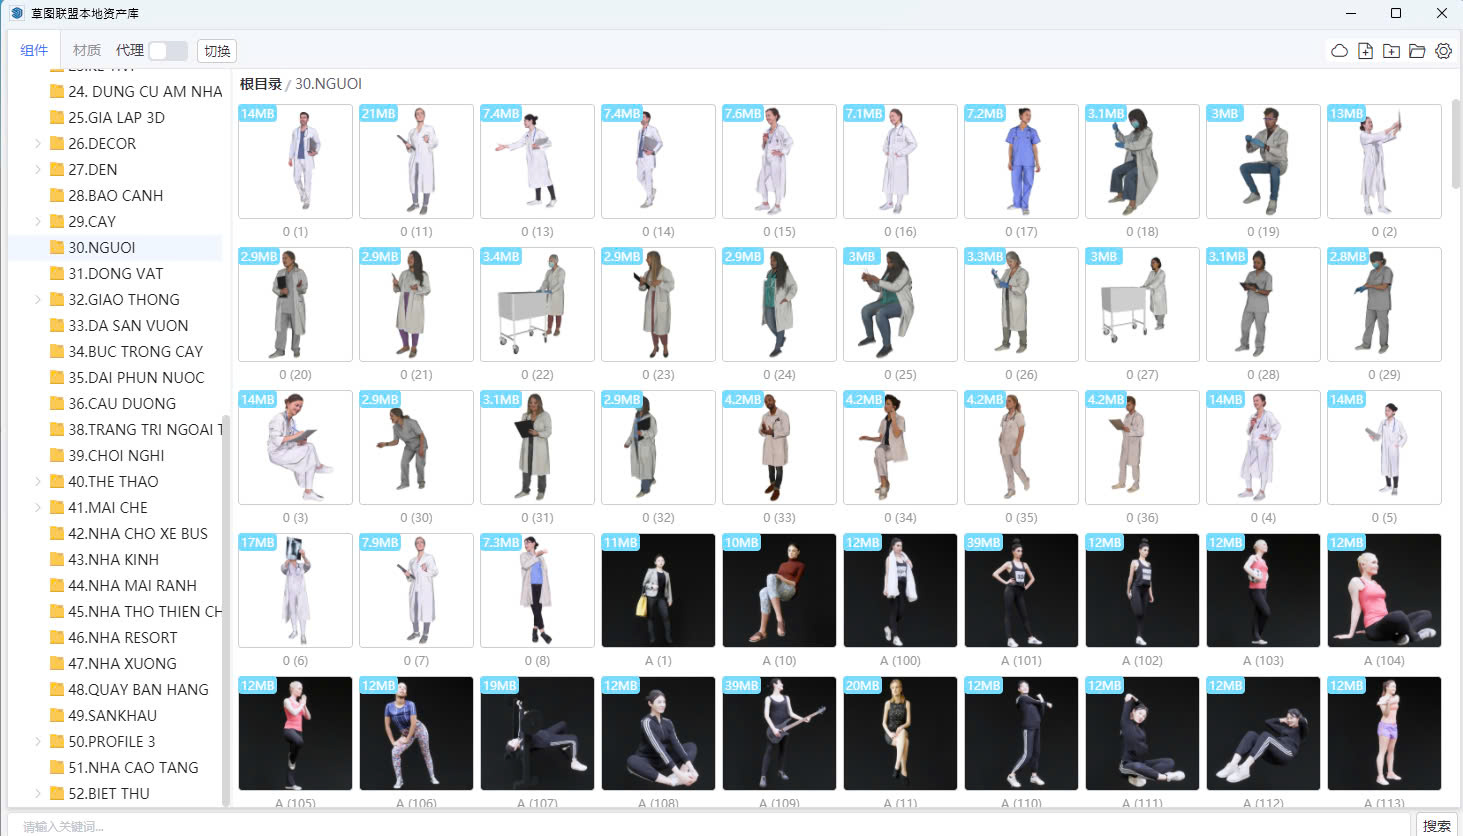This screenshot has width=1463, height=836.
Task: Click the folder icon beside 47.NHA XUONG
Action: [x=57, y=664]
